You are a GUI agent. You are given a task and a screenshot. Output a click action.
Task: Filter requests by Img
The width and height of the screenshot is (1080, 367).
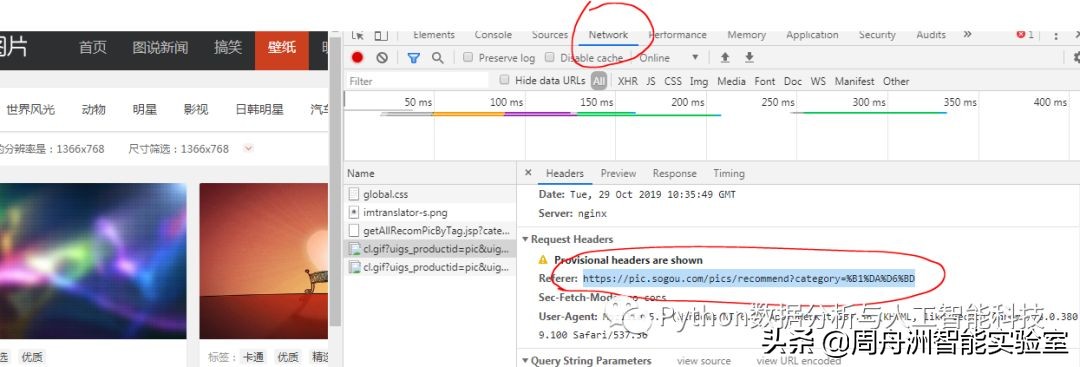click(x=699, y=81)
